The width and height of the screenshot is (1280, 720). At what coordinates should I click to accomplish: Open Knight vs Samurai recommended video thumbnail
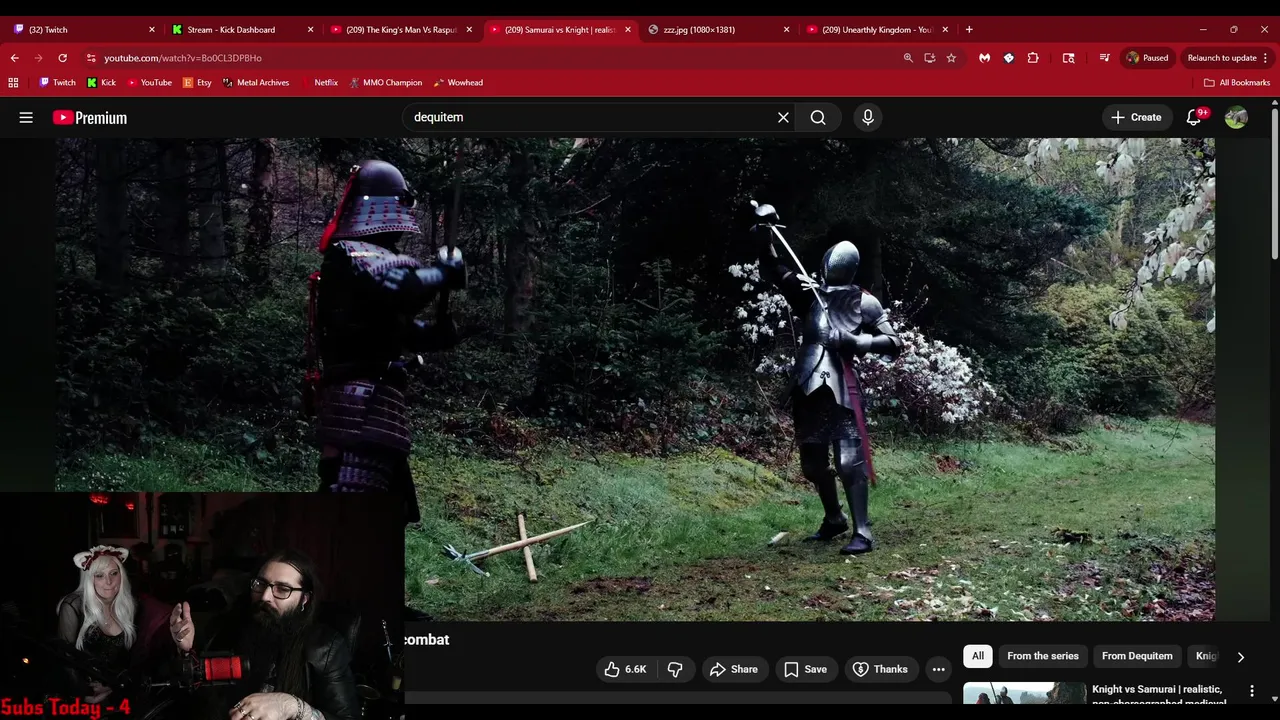pos(1024,693)
